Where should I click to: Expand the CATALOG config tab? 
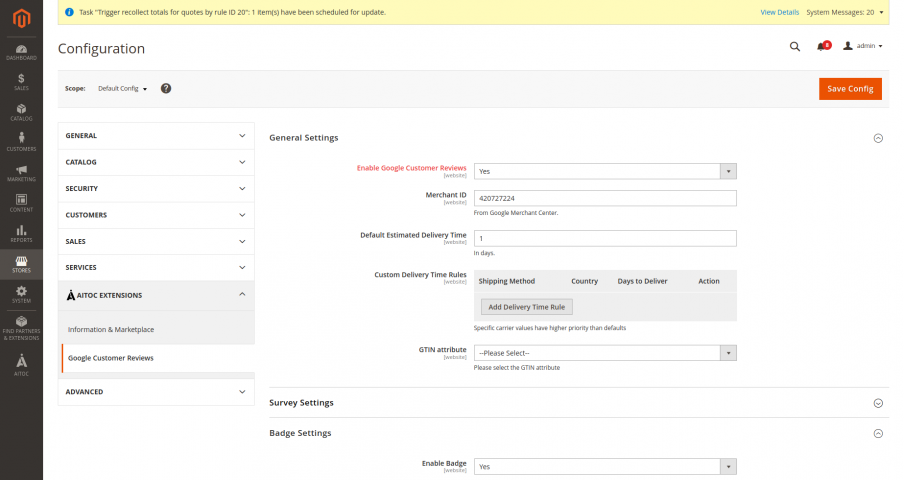[156, 162]
